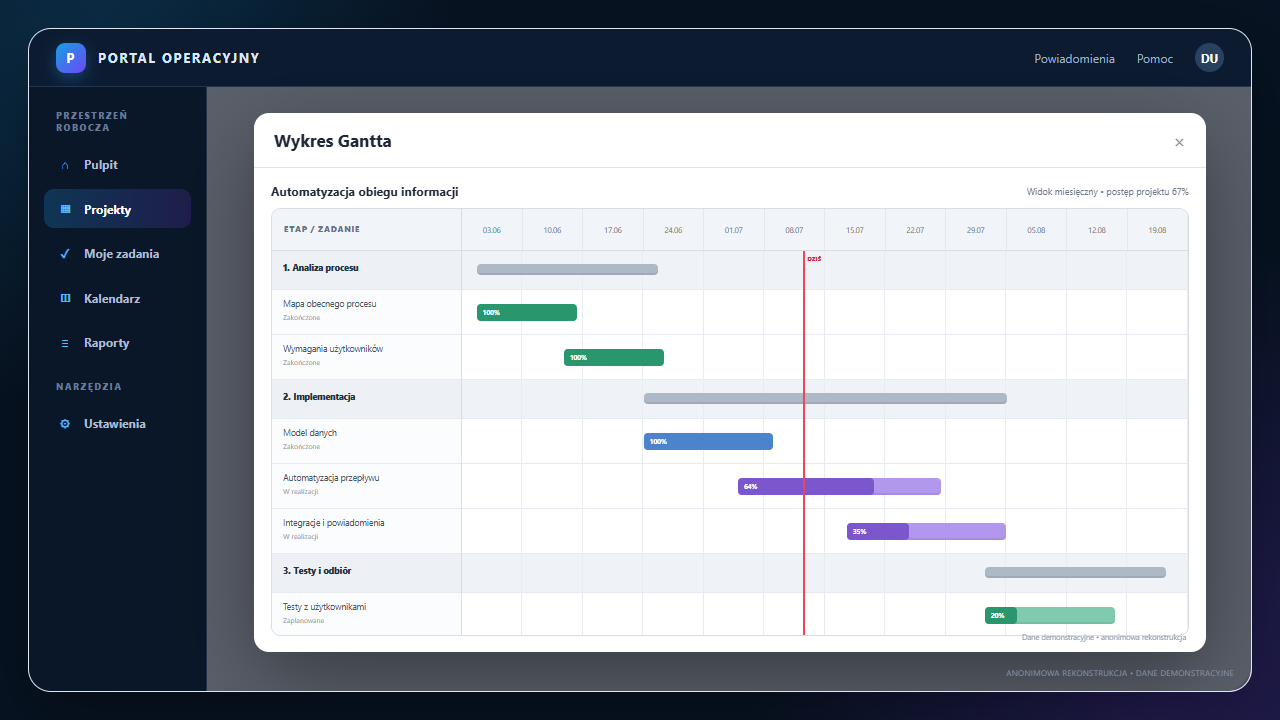Click the Wykres Gantta dialog title
1280x720 pixels.
coord(333,141)
